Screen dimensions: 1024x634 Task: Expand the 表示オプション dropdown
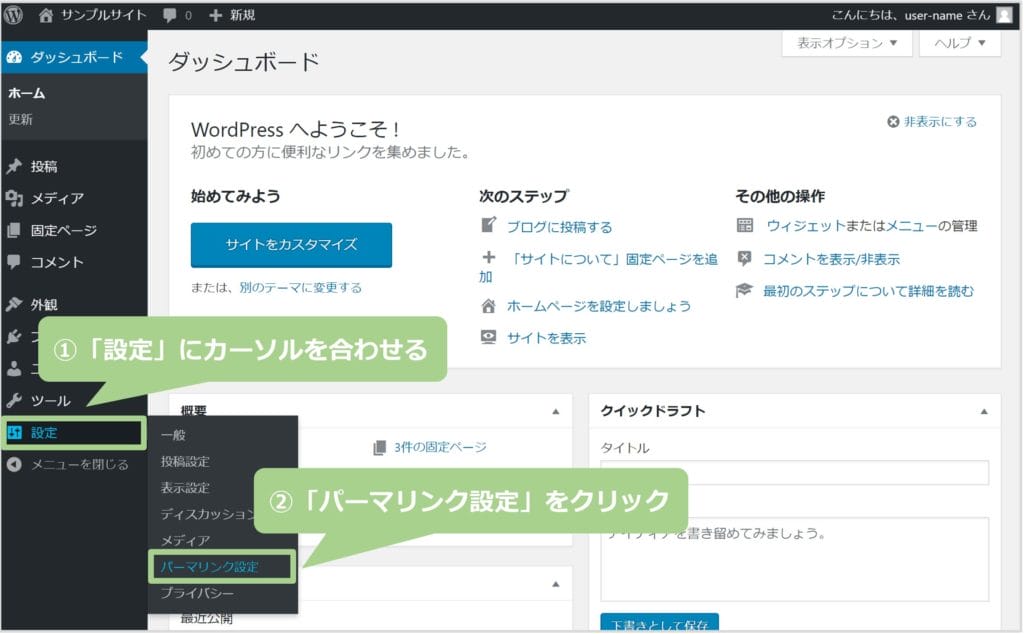click(x=847, y=43)
